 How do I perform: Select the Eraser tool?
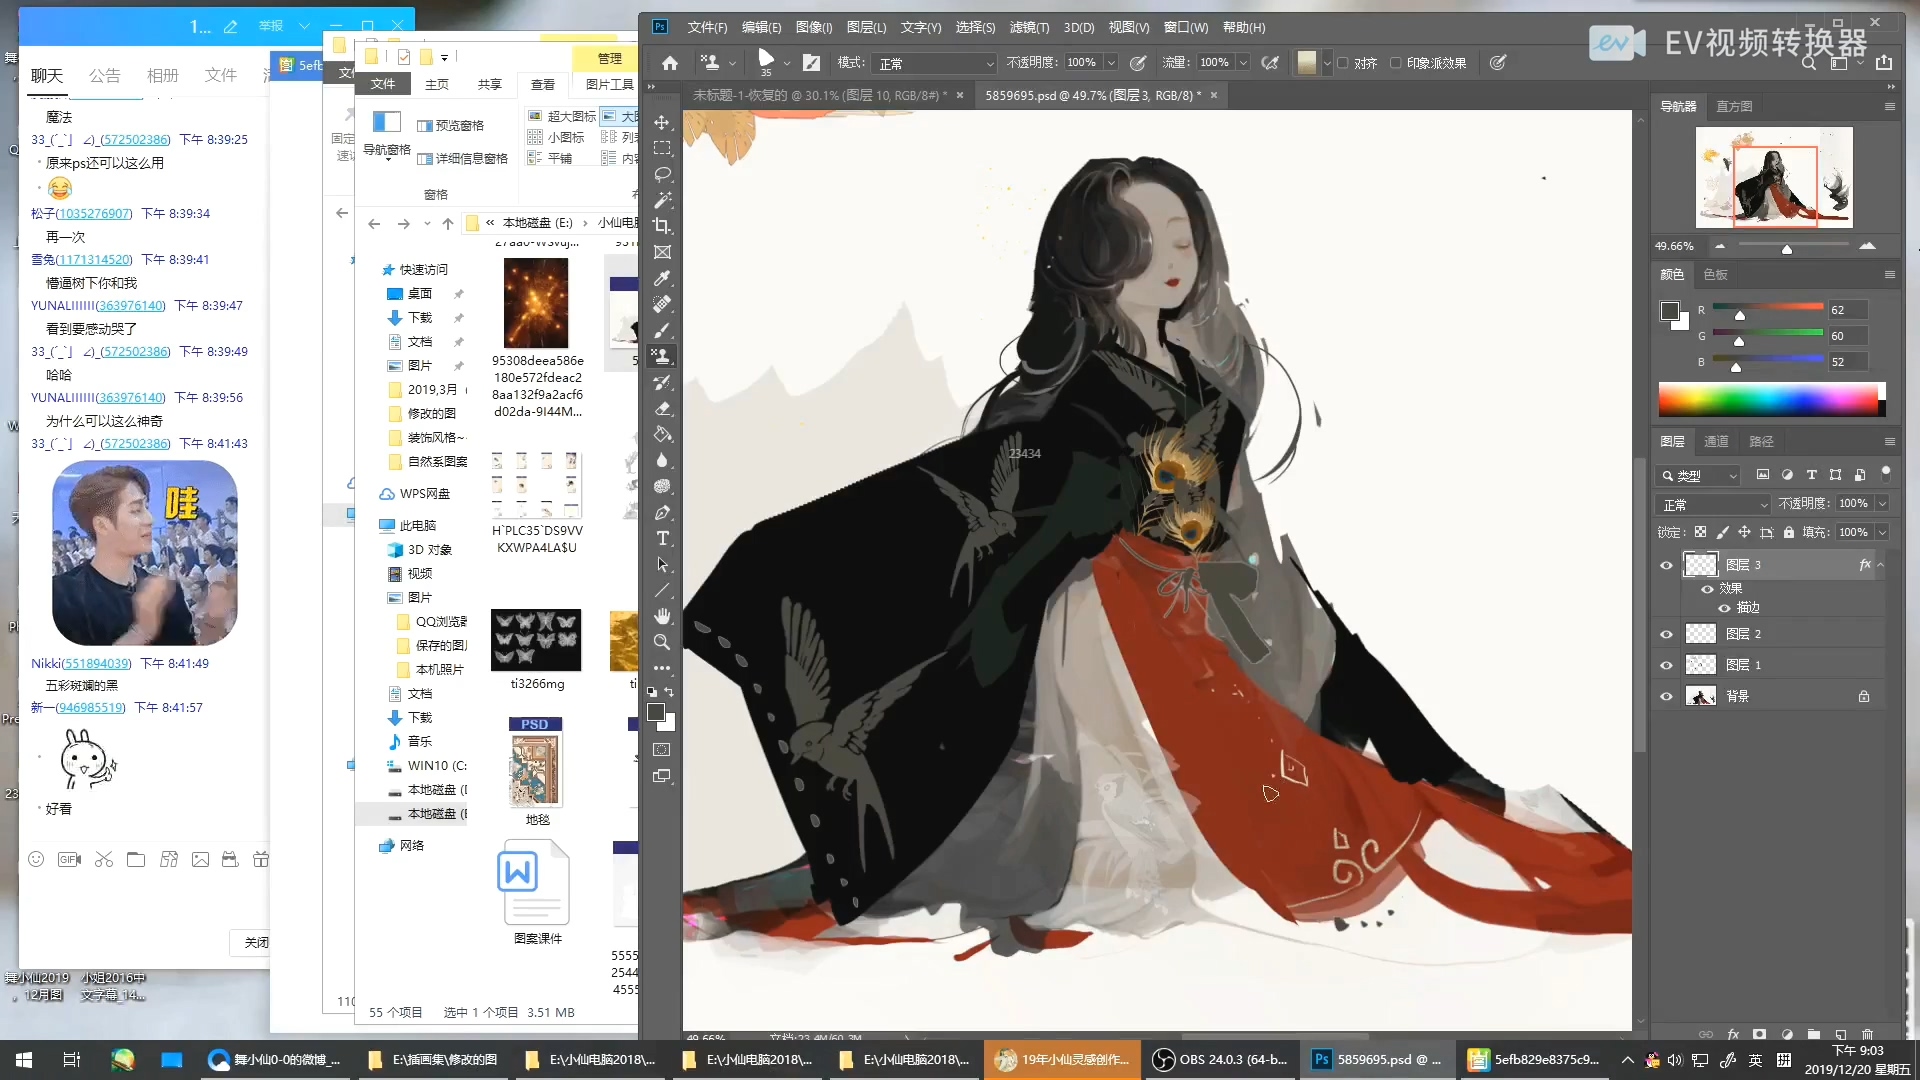[x=662, y=408]
